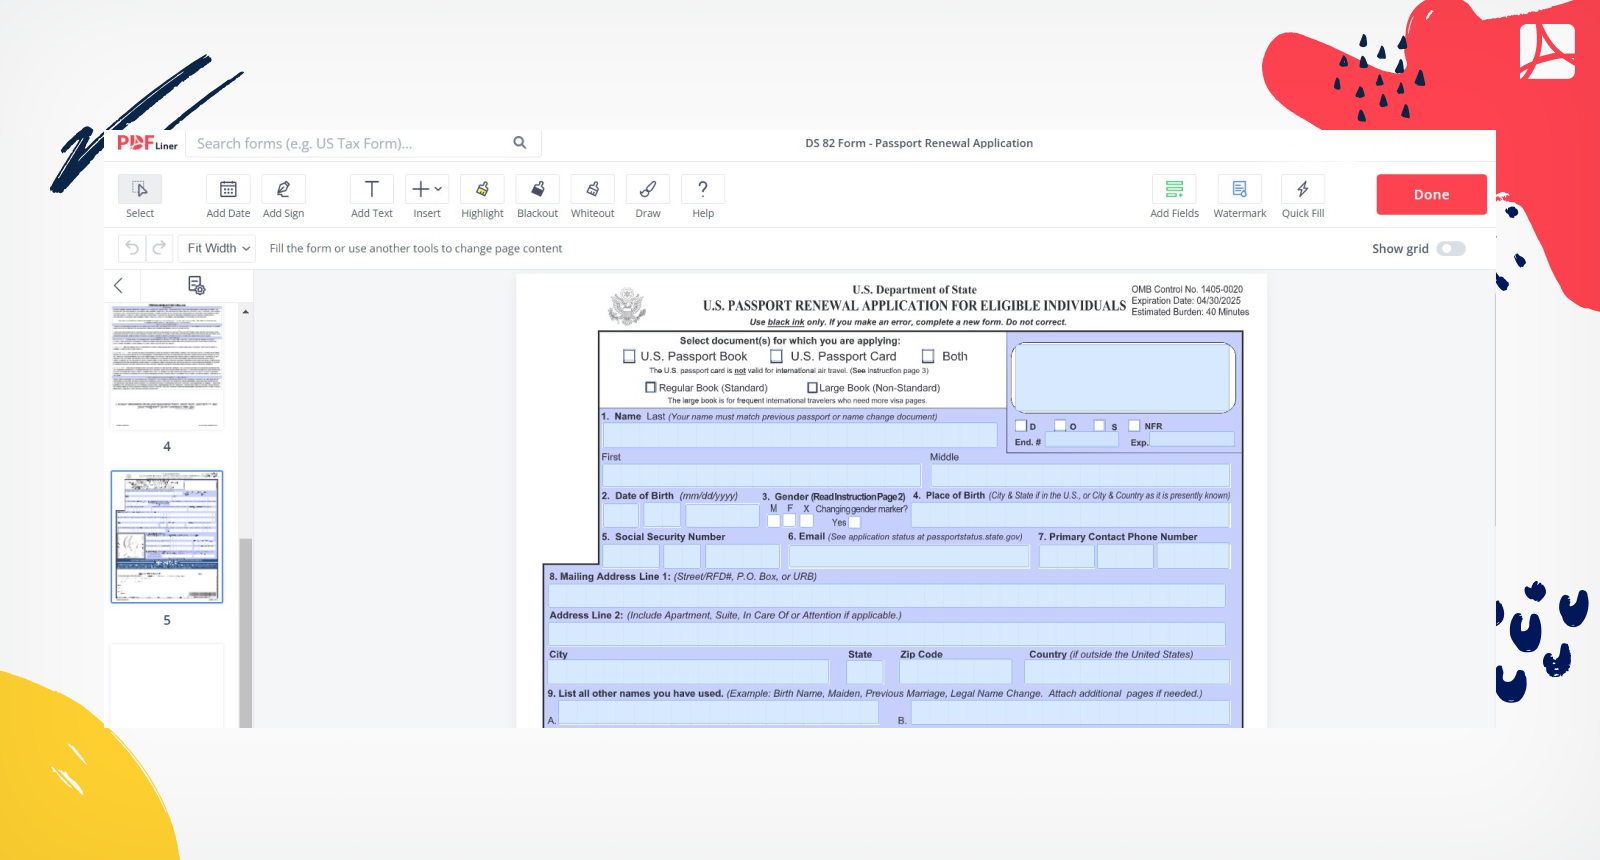This screenshot has height=860, width=1600.
Task: Check the U.S. Passport Book box
Action: (x=629, y=356)
